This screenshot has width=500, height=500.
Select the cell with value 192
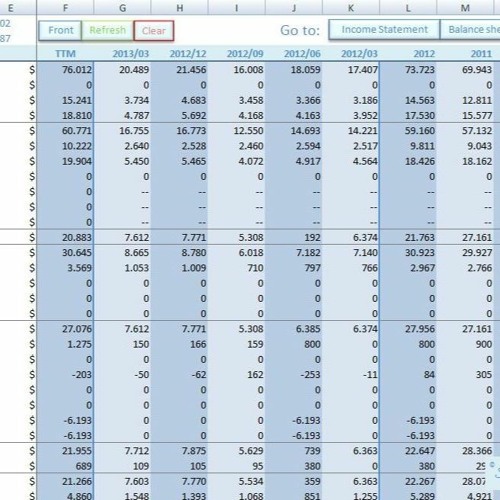tap(294, 237)
